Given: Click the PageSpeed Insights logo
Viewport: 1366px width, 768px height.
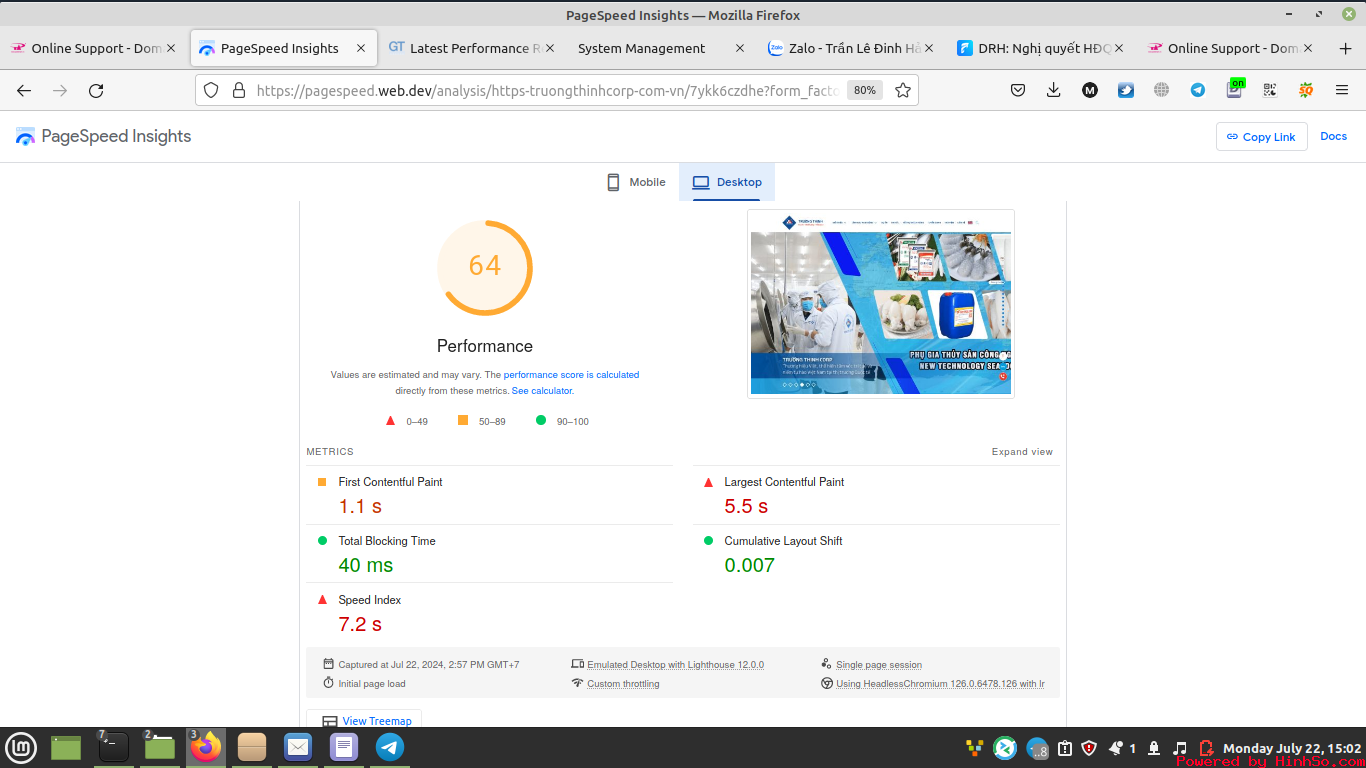Looking at the screenshot, I should pyautogui.click(x=104, y=137).
